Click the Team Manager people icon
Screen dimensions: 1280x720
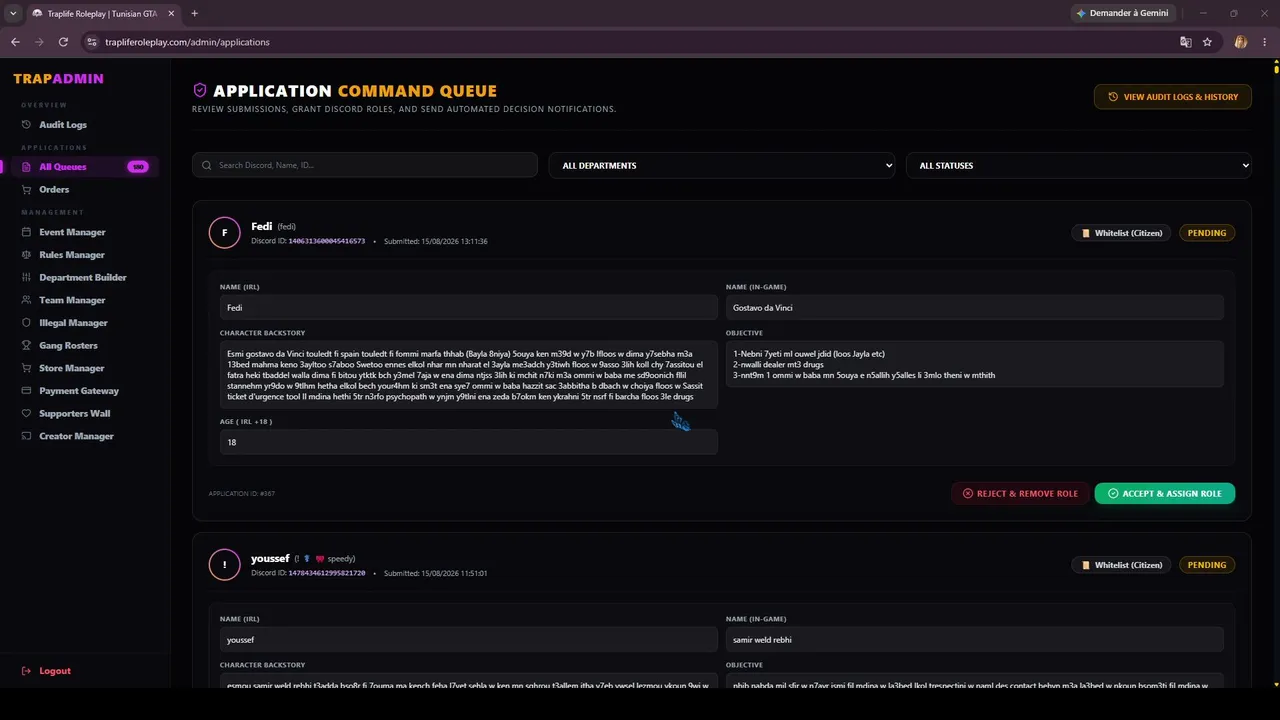[x=27, y=300]
